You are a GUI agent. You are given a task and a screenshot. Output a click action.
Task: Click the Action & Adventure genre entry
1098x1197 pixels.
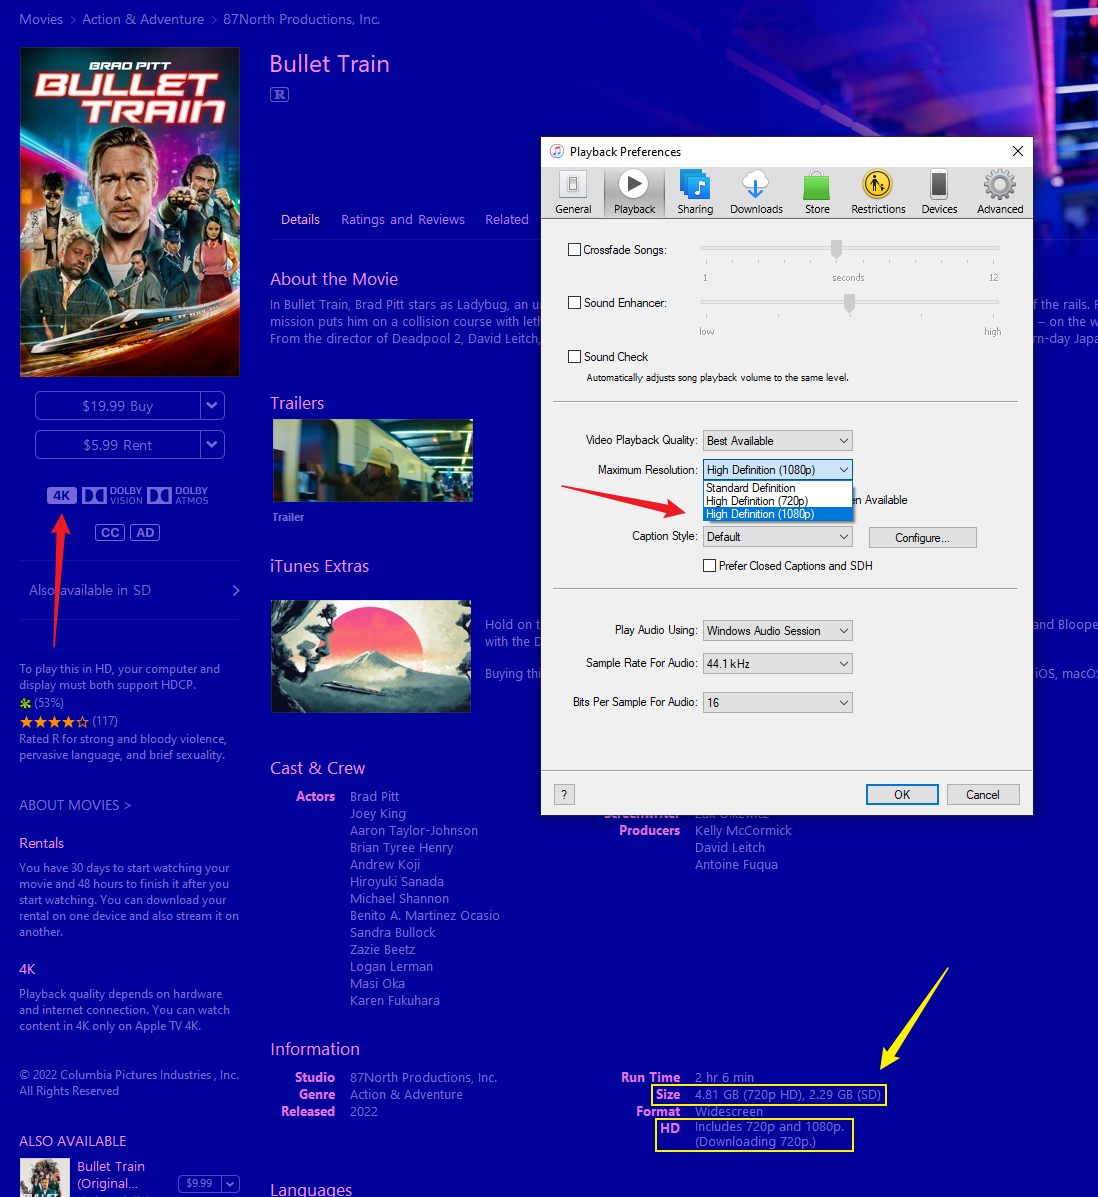point(406,1094)
